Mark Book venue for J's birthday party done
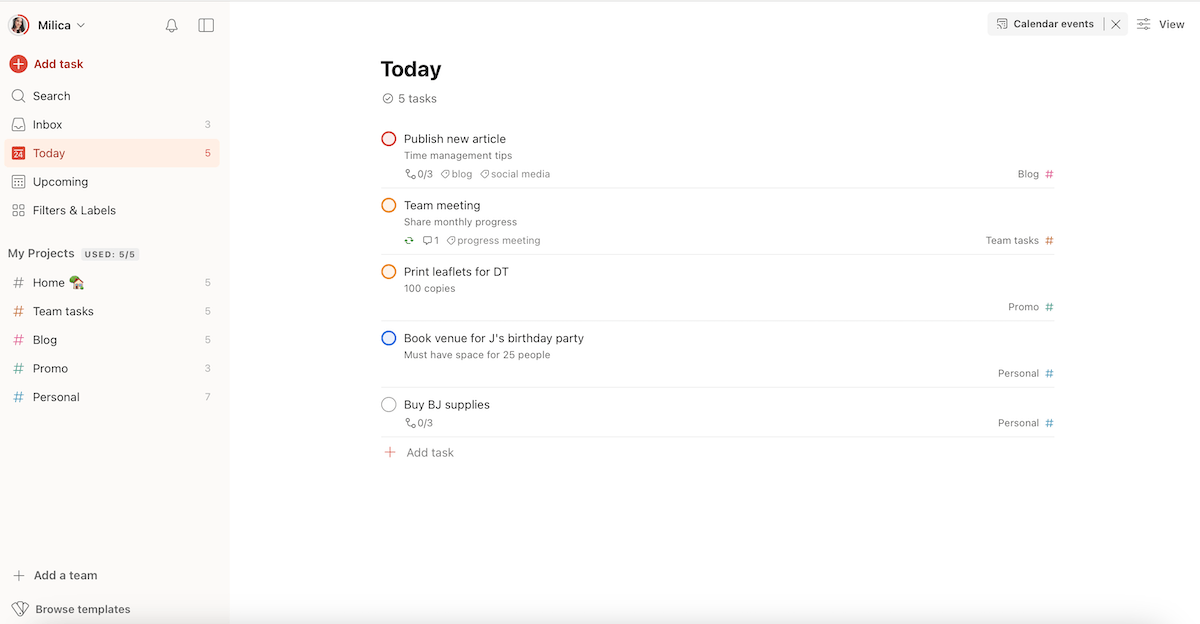 388,338
